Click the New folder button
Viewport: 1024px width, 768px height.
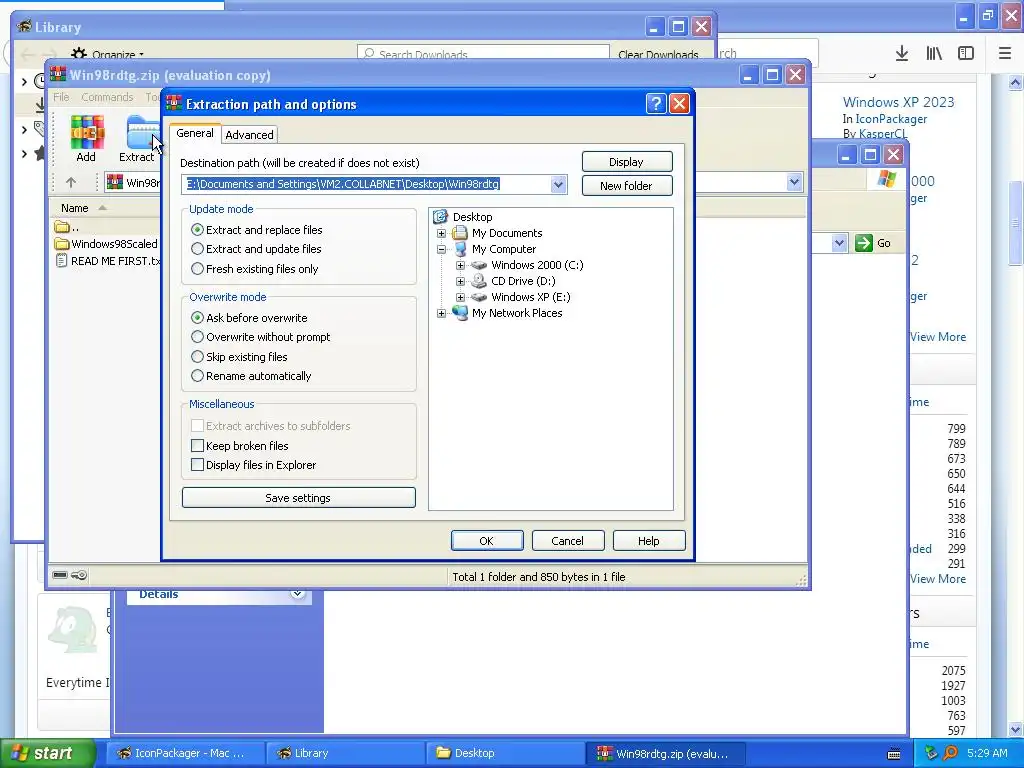627,185
